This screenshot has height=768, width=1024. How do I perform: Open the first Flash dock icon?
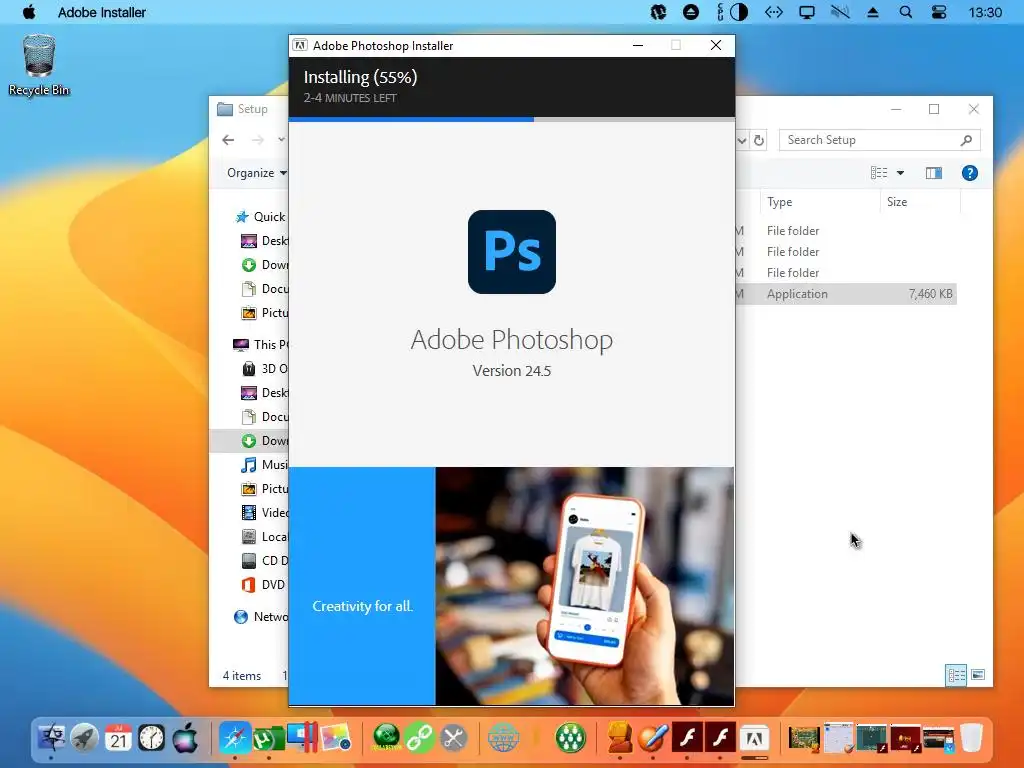coord(687,738)
